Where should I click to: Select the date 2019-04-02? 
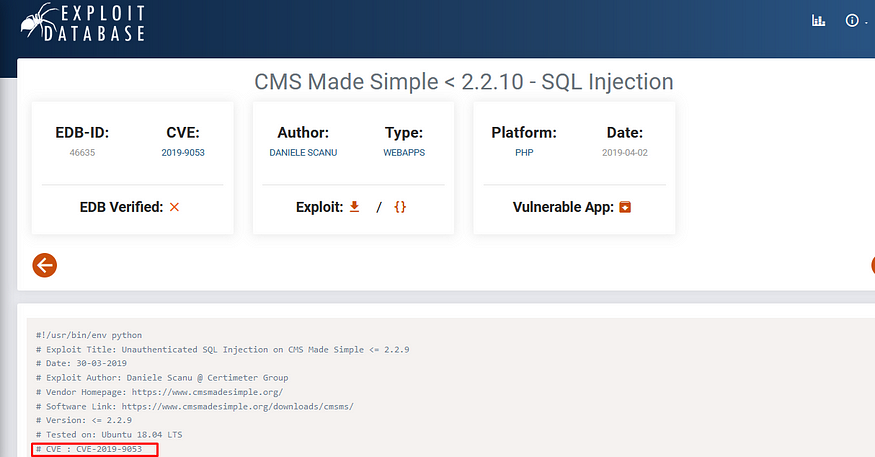coord(625,152)
